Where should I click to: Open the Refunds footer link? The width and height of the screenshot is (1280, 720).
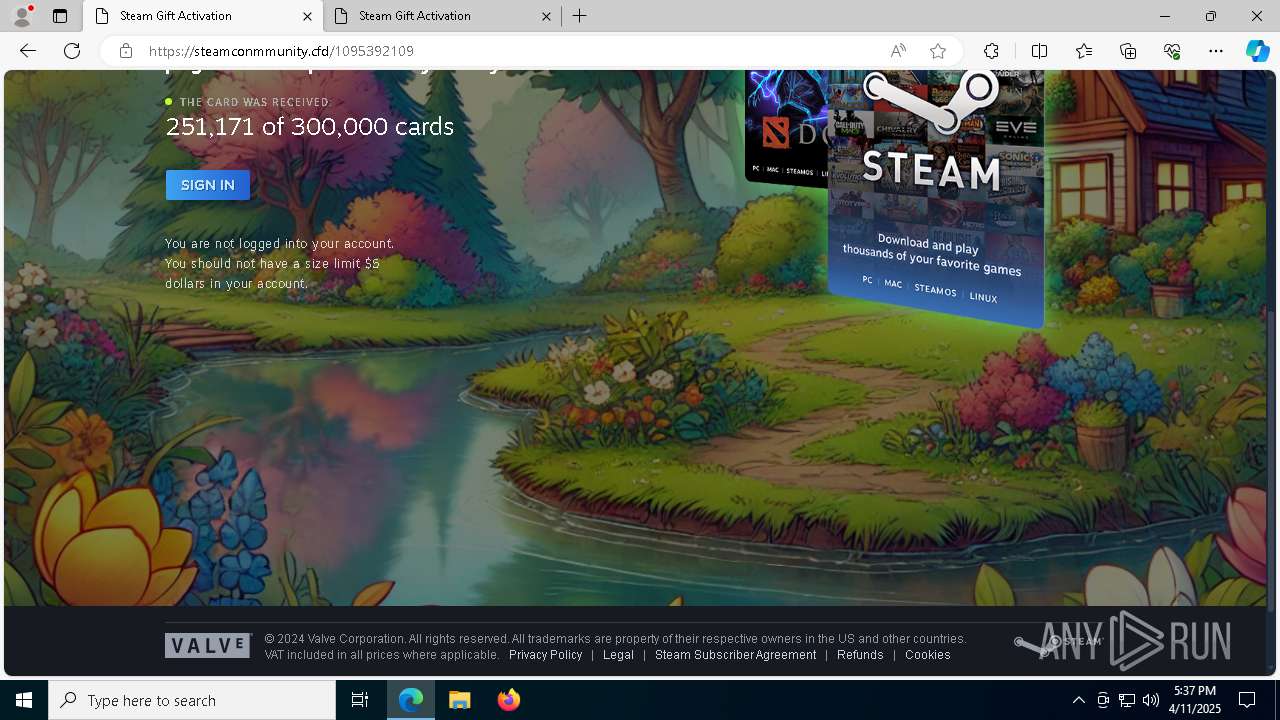coord(860,655)
